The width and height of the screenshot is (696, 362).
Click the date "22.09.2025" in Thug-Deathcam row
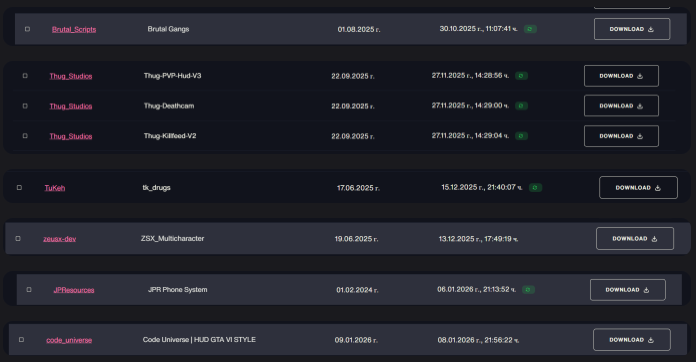(x=353, y=106)
